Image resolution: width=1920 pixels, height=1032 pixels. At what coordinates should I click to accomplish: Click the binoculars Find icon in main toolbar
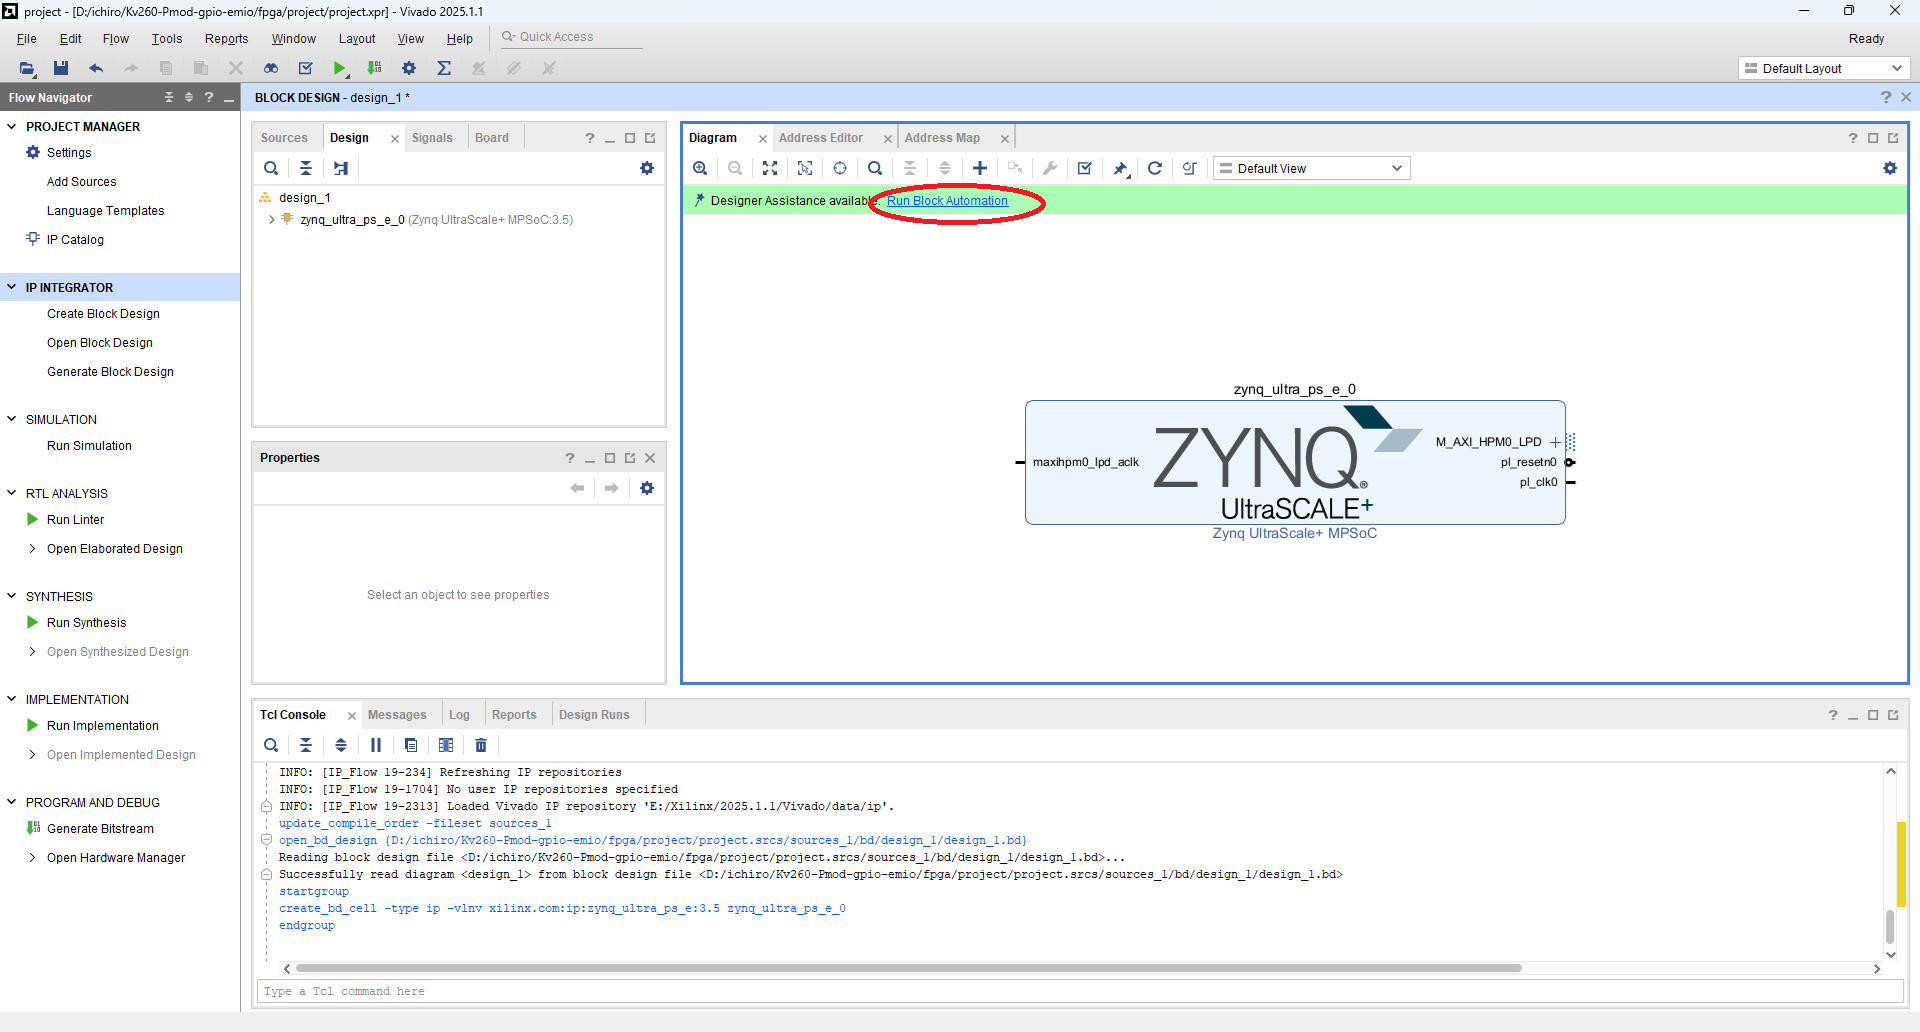pyautogui.click(x=271, y=68)
